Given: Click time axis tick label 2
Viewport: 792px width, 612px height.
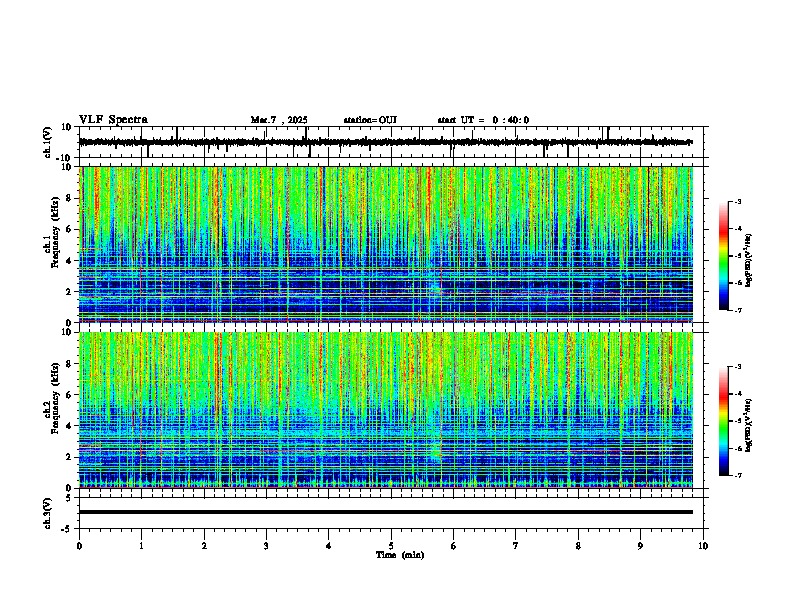Looking at the screenshot, I should 204,546.
